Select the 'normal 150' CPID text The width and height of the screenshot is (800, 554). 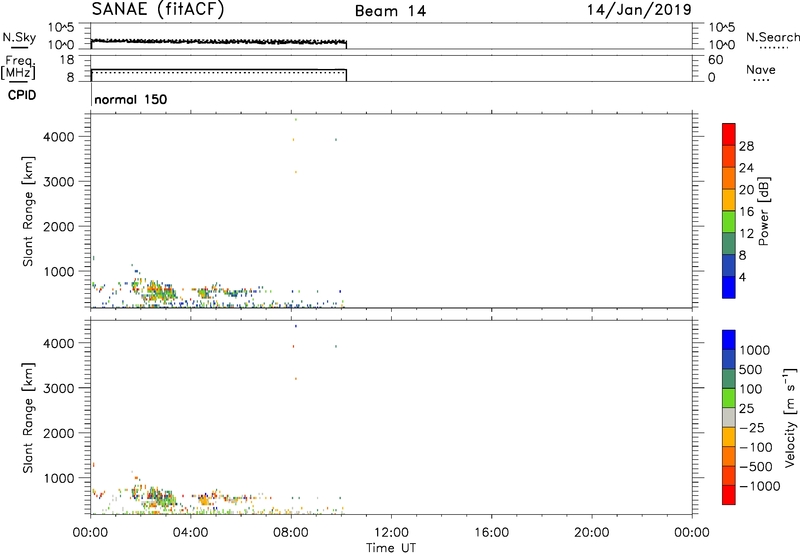tap(131, 99)
